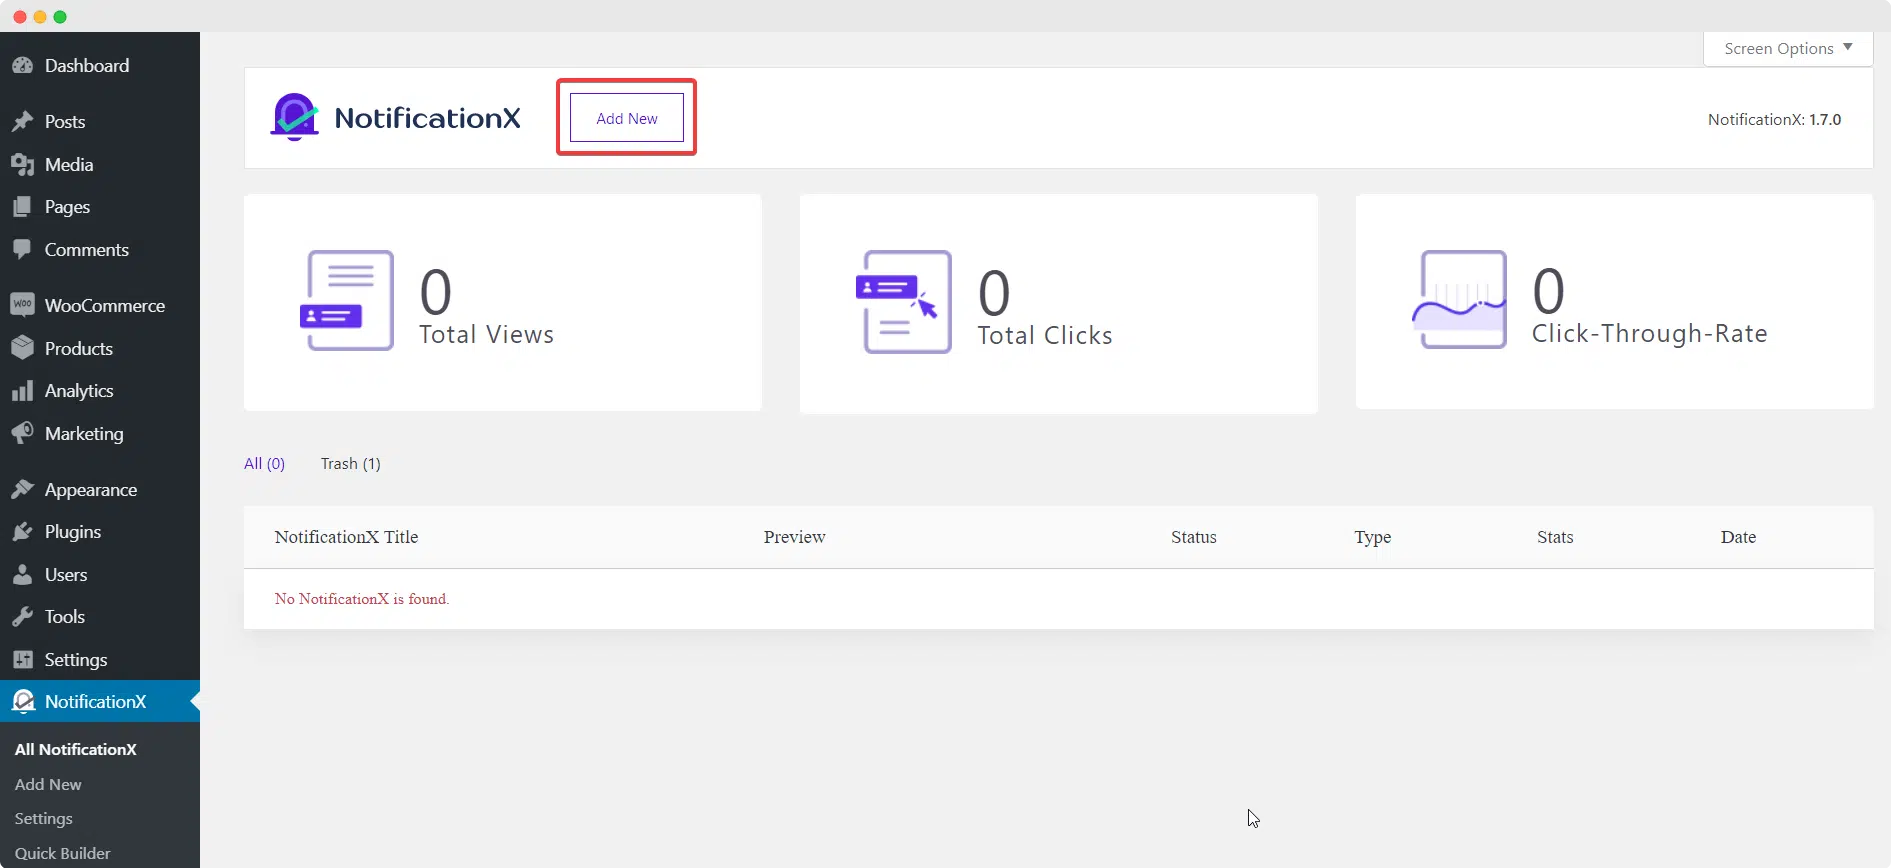This screenshot has height=868, width=1891.
Task: Open the NotificationX Settings submenu item
Action: click(x=44, y=819)
